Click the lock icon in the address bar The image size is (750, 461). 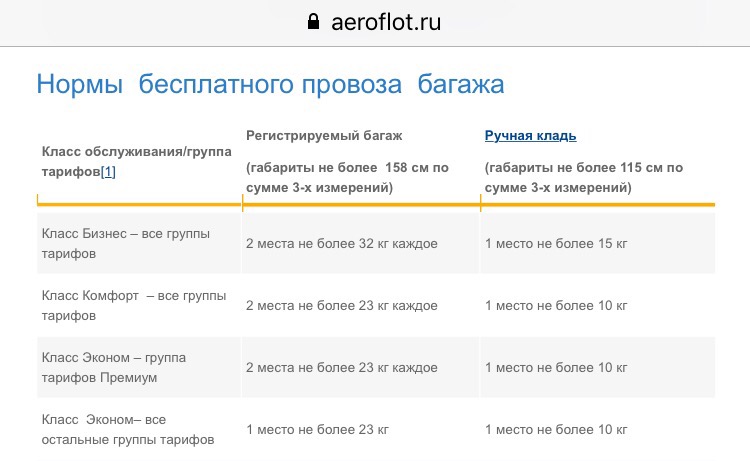(x=314, y=22)
